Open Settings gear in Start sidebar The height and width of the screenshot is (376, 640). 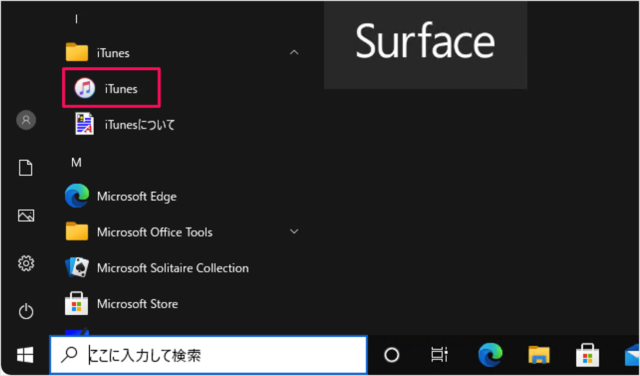pyautogui.click(x=26, y=263)
